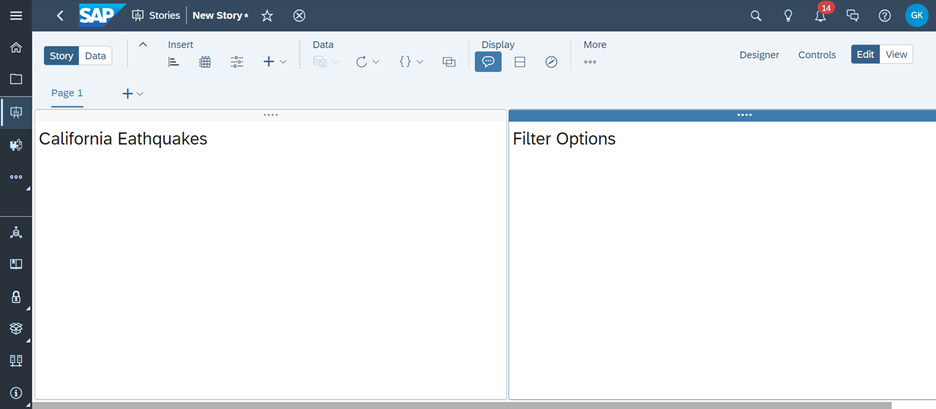Open the Files folder icon in sidebar

click(x=15, y=79)
